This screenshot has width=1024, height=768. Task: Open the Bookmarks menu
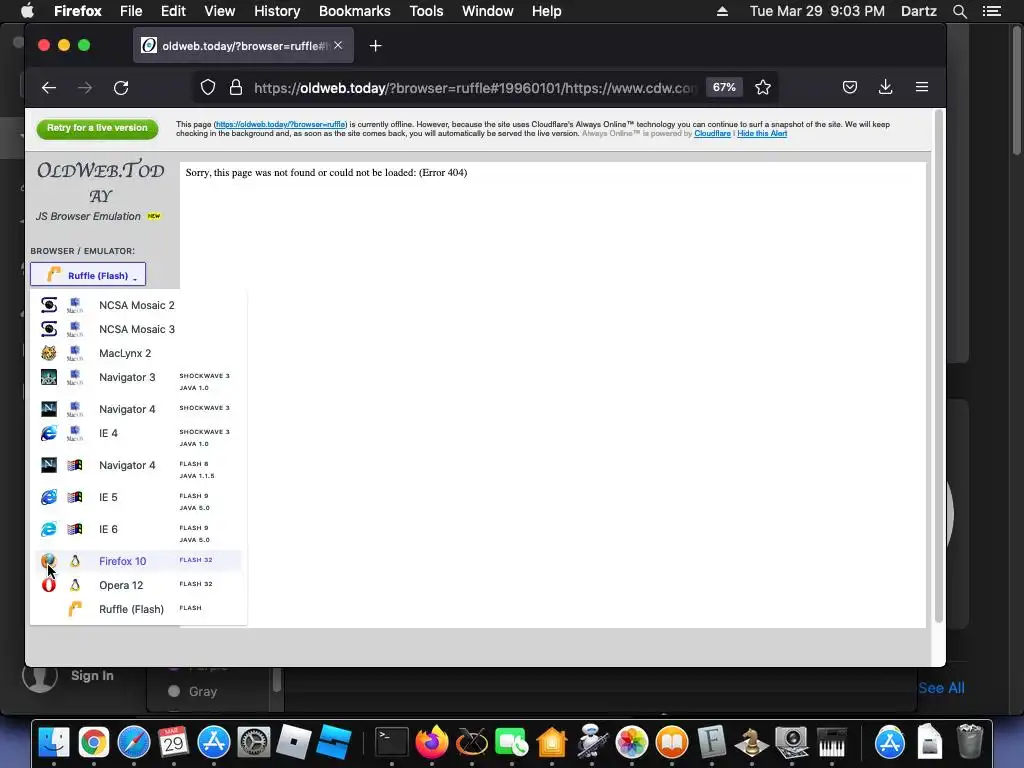click(x=355, y=11)
